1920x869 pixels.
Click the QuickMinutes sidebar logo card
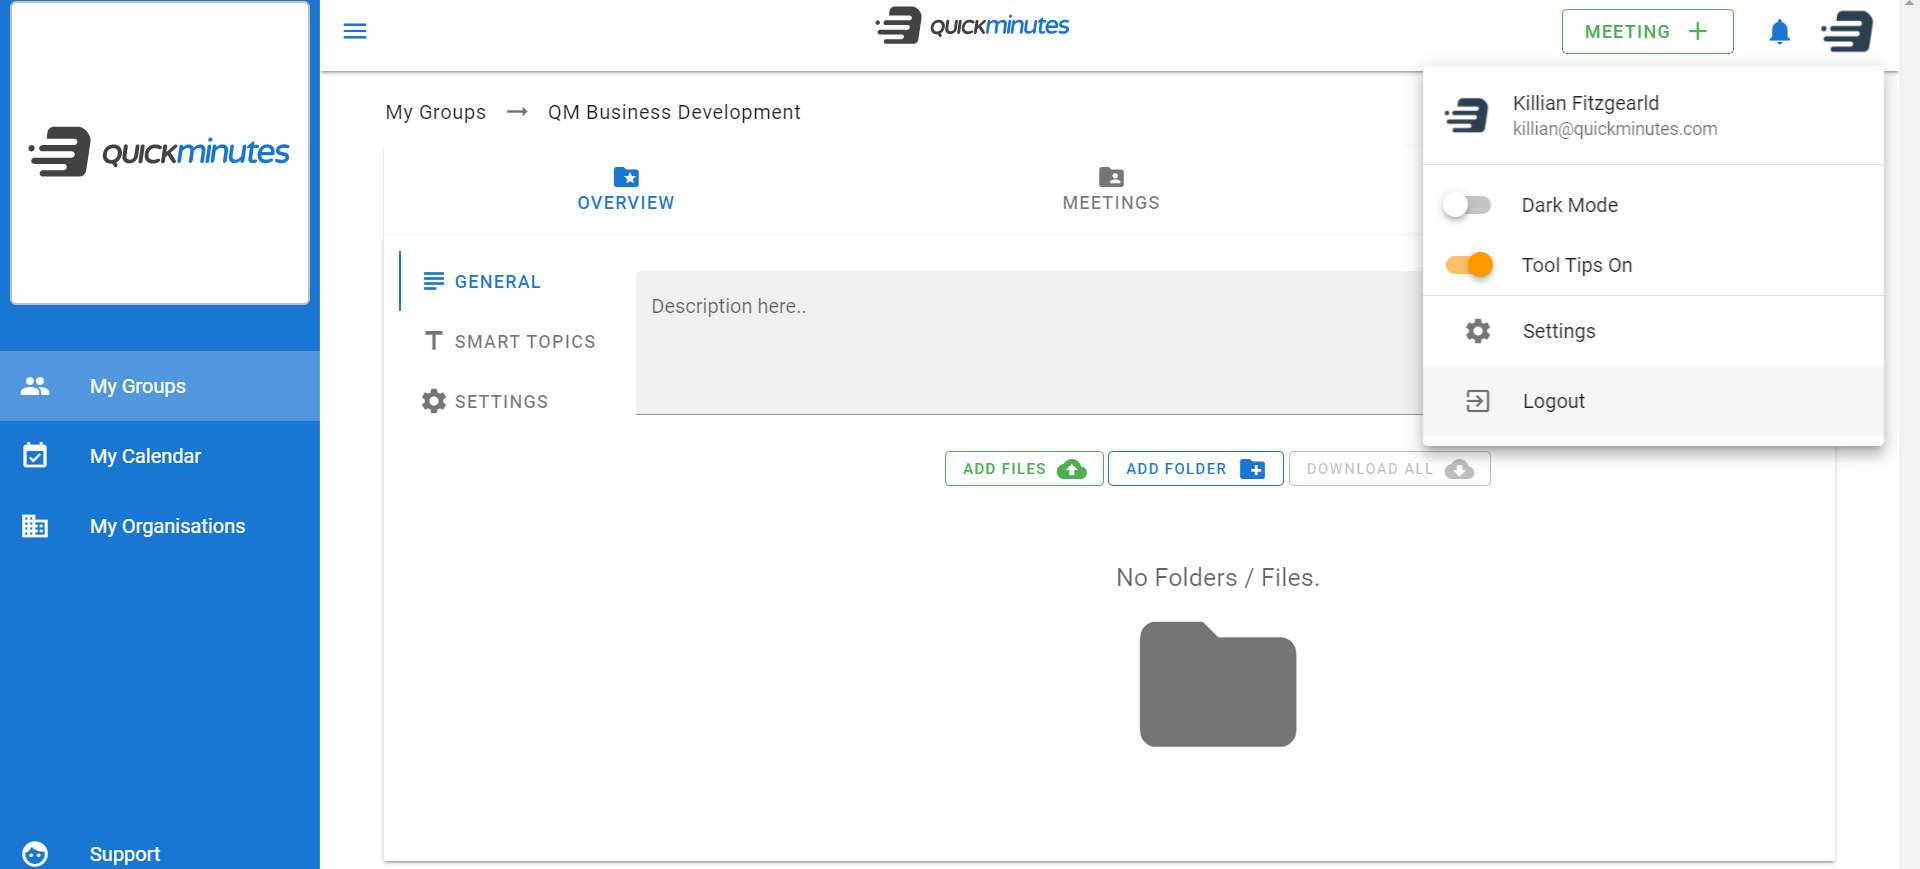click(x=160, y=153)
